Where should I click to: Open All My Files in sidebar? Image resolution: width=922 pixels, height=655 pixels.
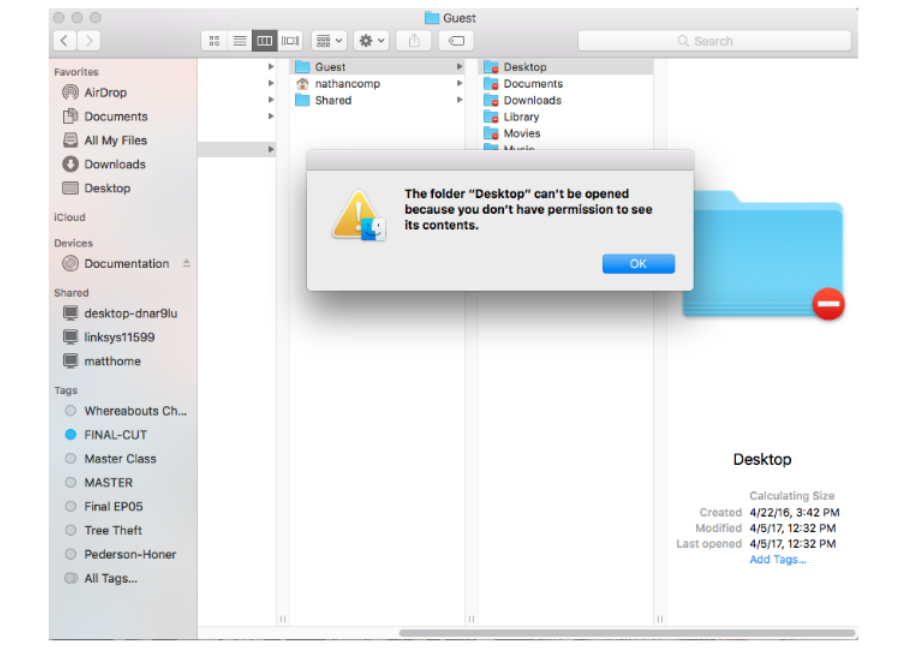[x=114, y=141]
